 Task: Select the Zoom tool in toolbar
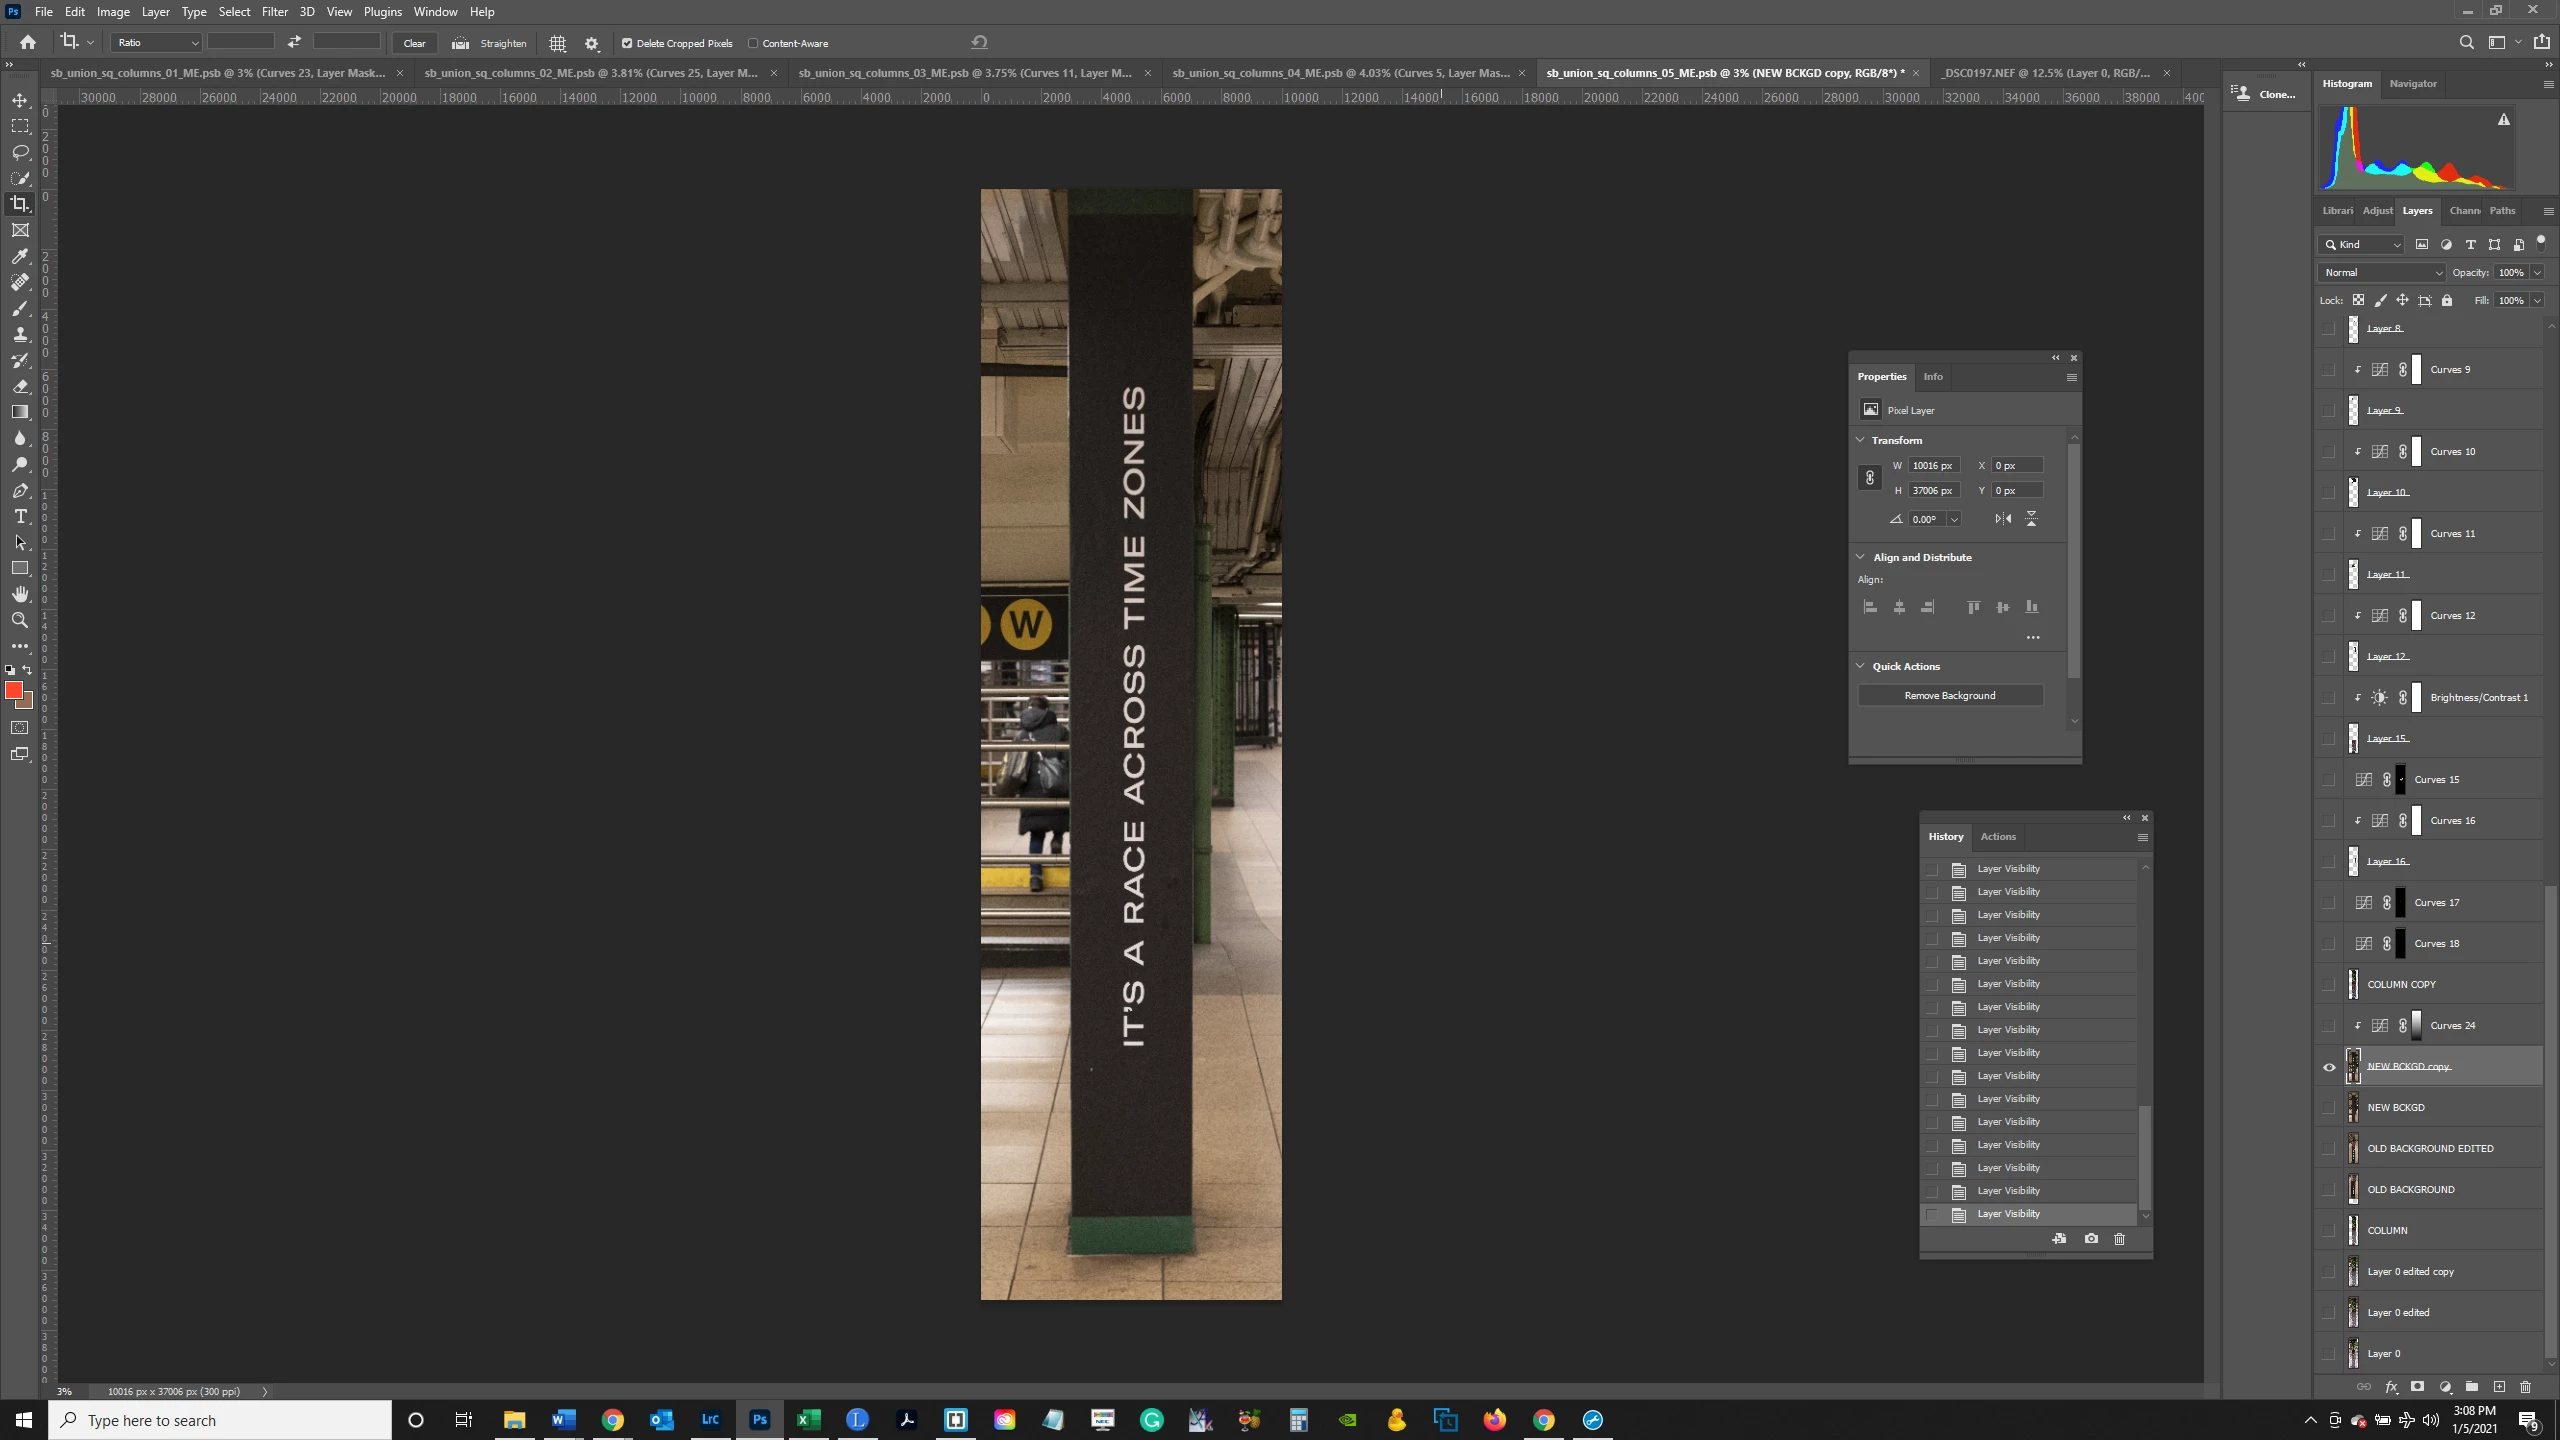tap(20, 620)
